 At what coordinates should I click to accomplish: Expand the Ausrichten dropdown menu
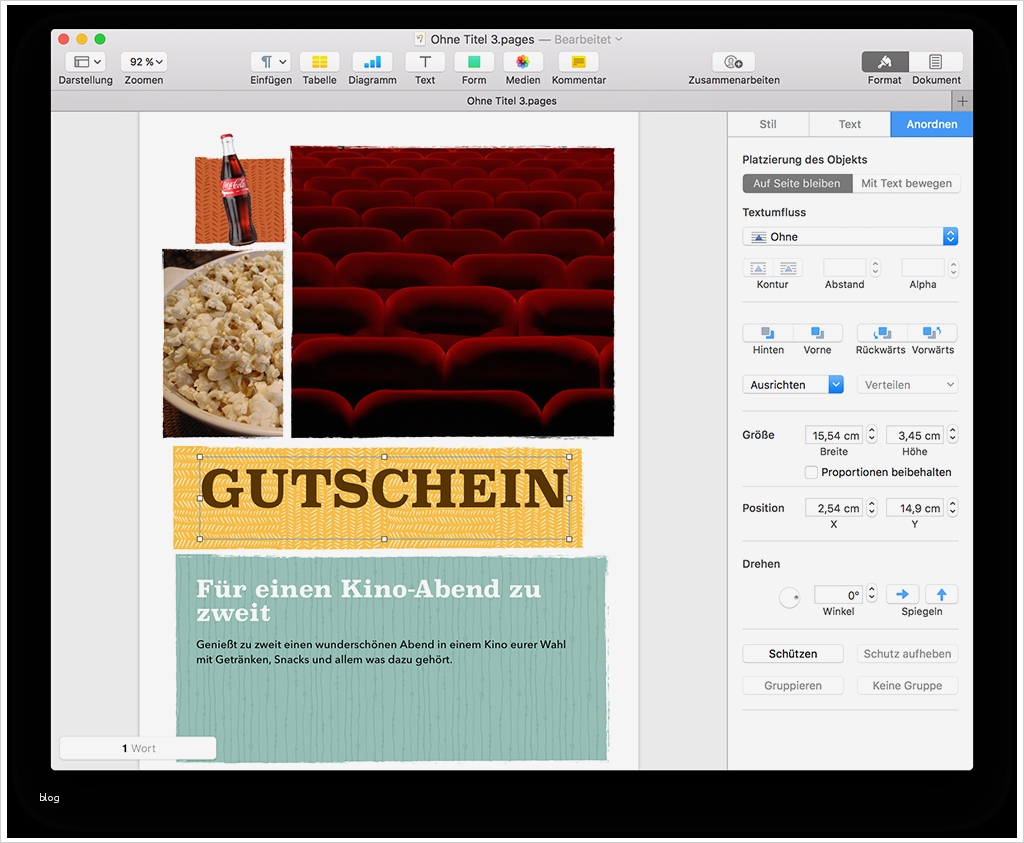[793, 384]
